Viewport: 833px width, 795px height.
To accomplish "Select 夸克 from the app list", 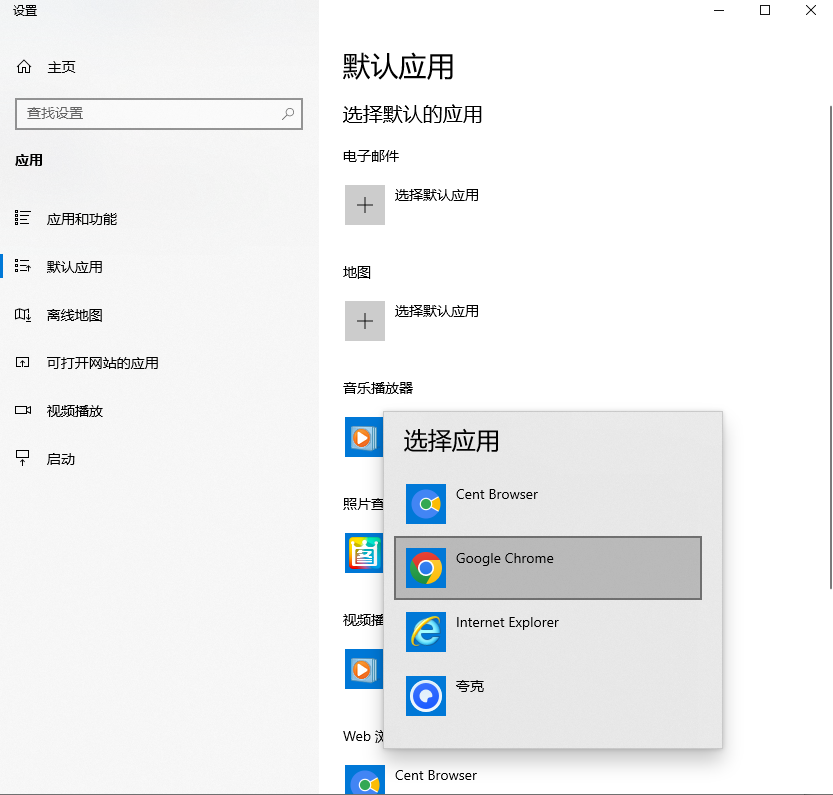I will (x=548, y=696).
